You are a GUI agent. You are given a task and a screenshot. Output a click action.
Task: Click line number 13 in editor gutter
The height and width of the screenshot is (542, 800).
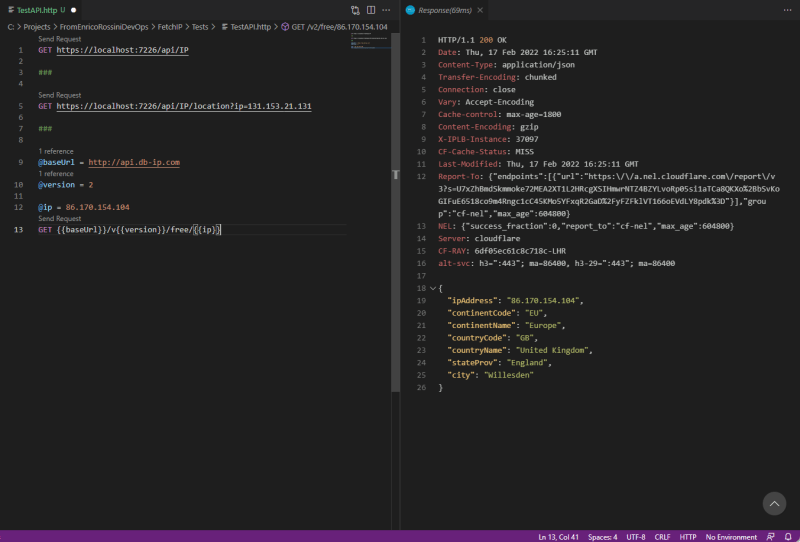tap(18, 230)
